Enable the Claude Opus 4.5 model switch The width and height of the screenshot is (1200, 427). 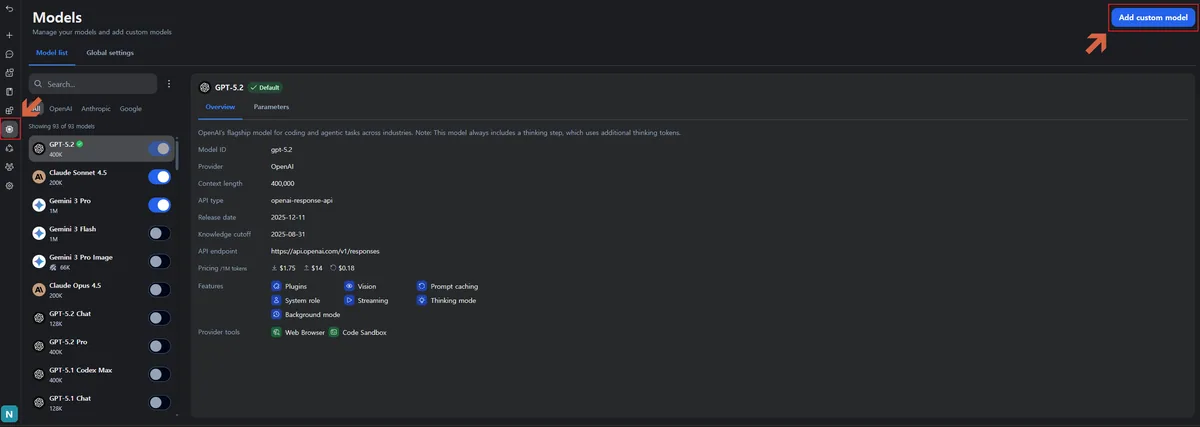[159, 290]
